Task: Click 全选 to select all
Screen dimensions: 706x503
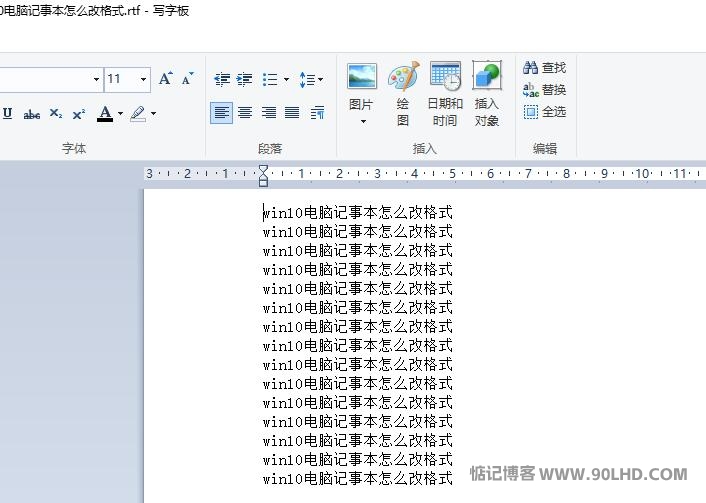Action: coord(544,112)
